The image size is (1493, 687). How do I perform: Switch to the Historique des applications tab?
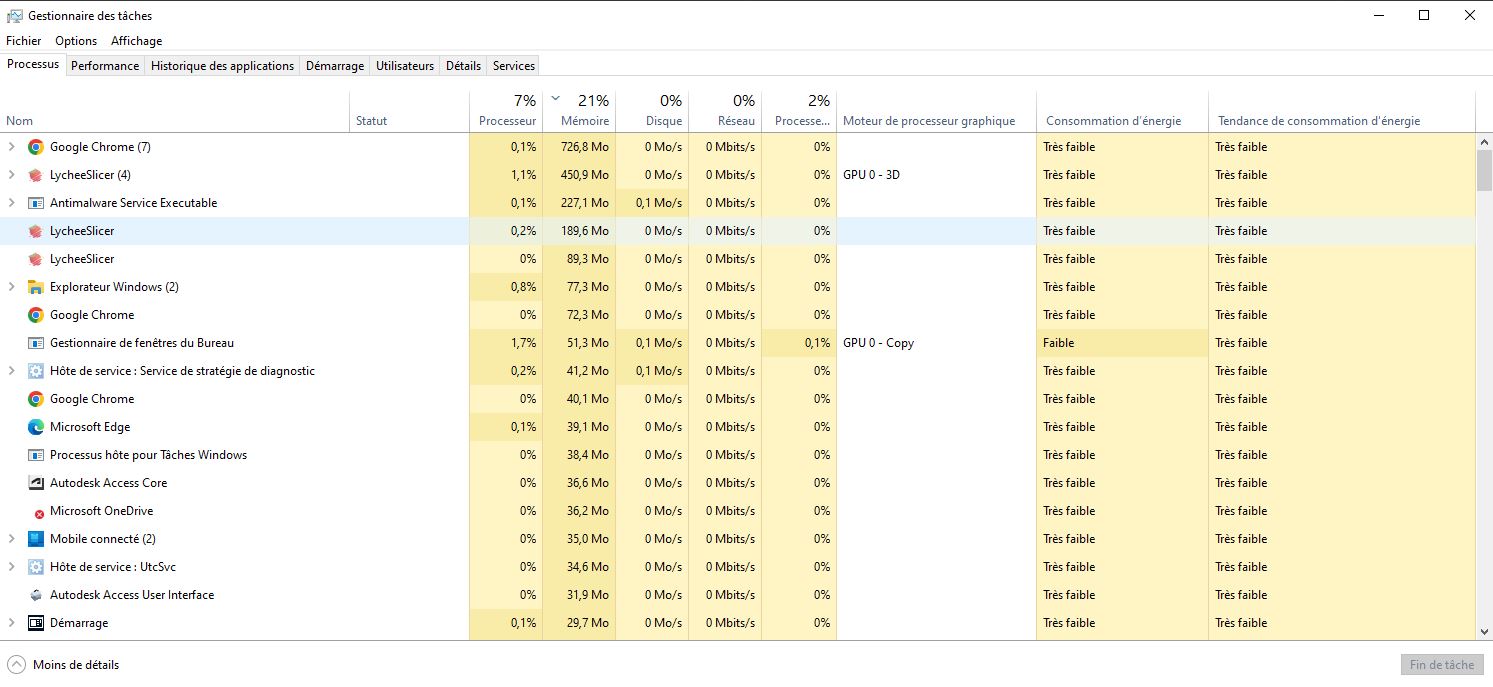click(223, 66)
